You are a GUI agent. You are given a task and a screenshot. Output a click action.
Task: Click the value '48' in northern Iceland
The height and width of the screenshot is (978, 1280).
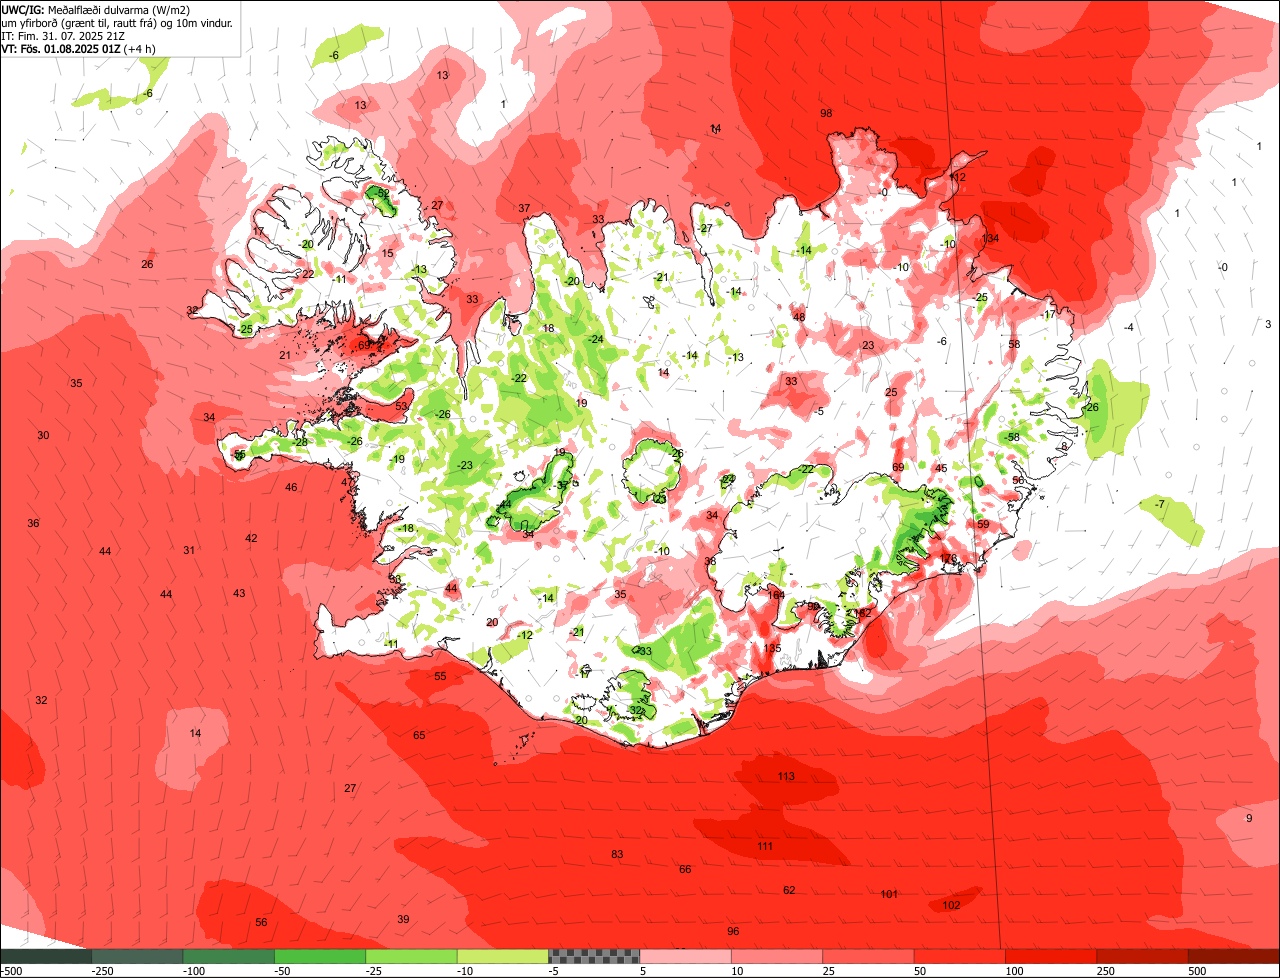[x=799, y=317]
